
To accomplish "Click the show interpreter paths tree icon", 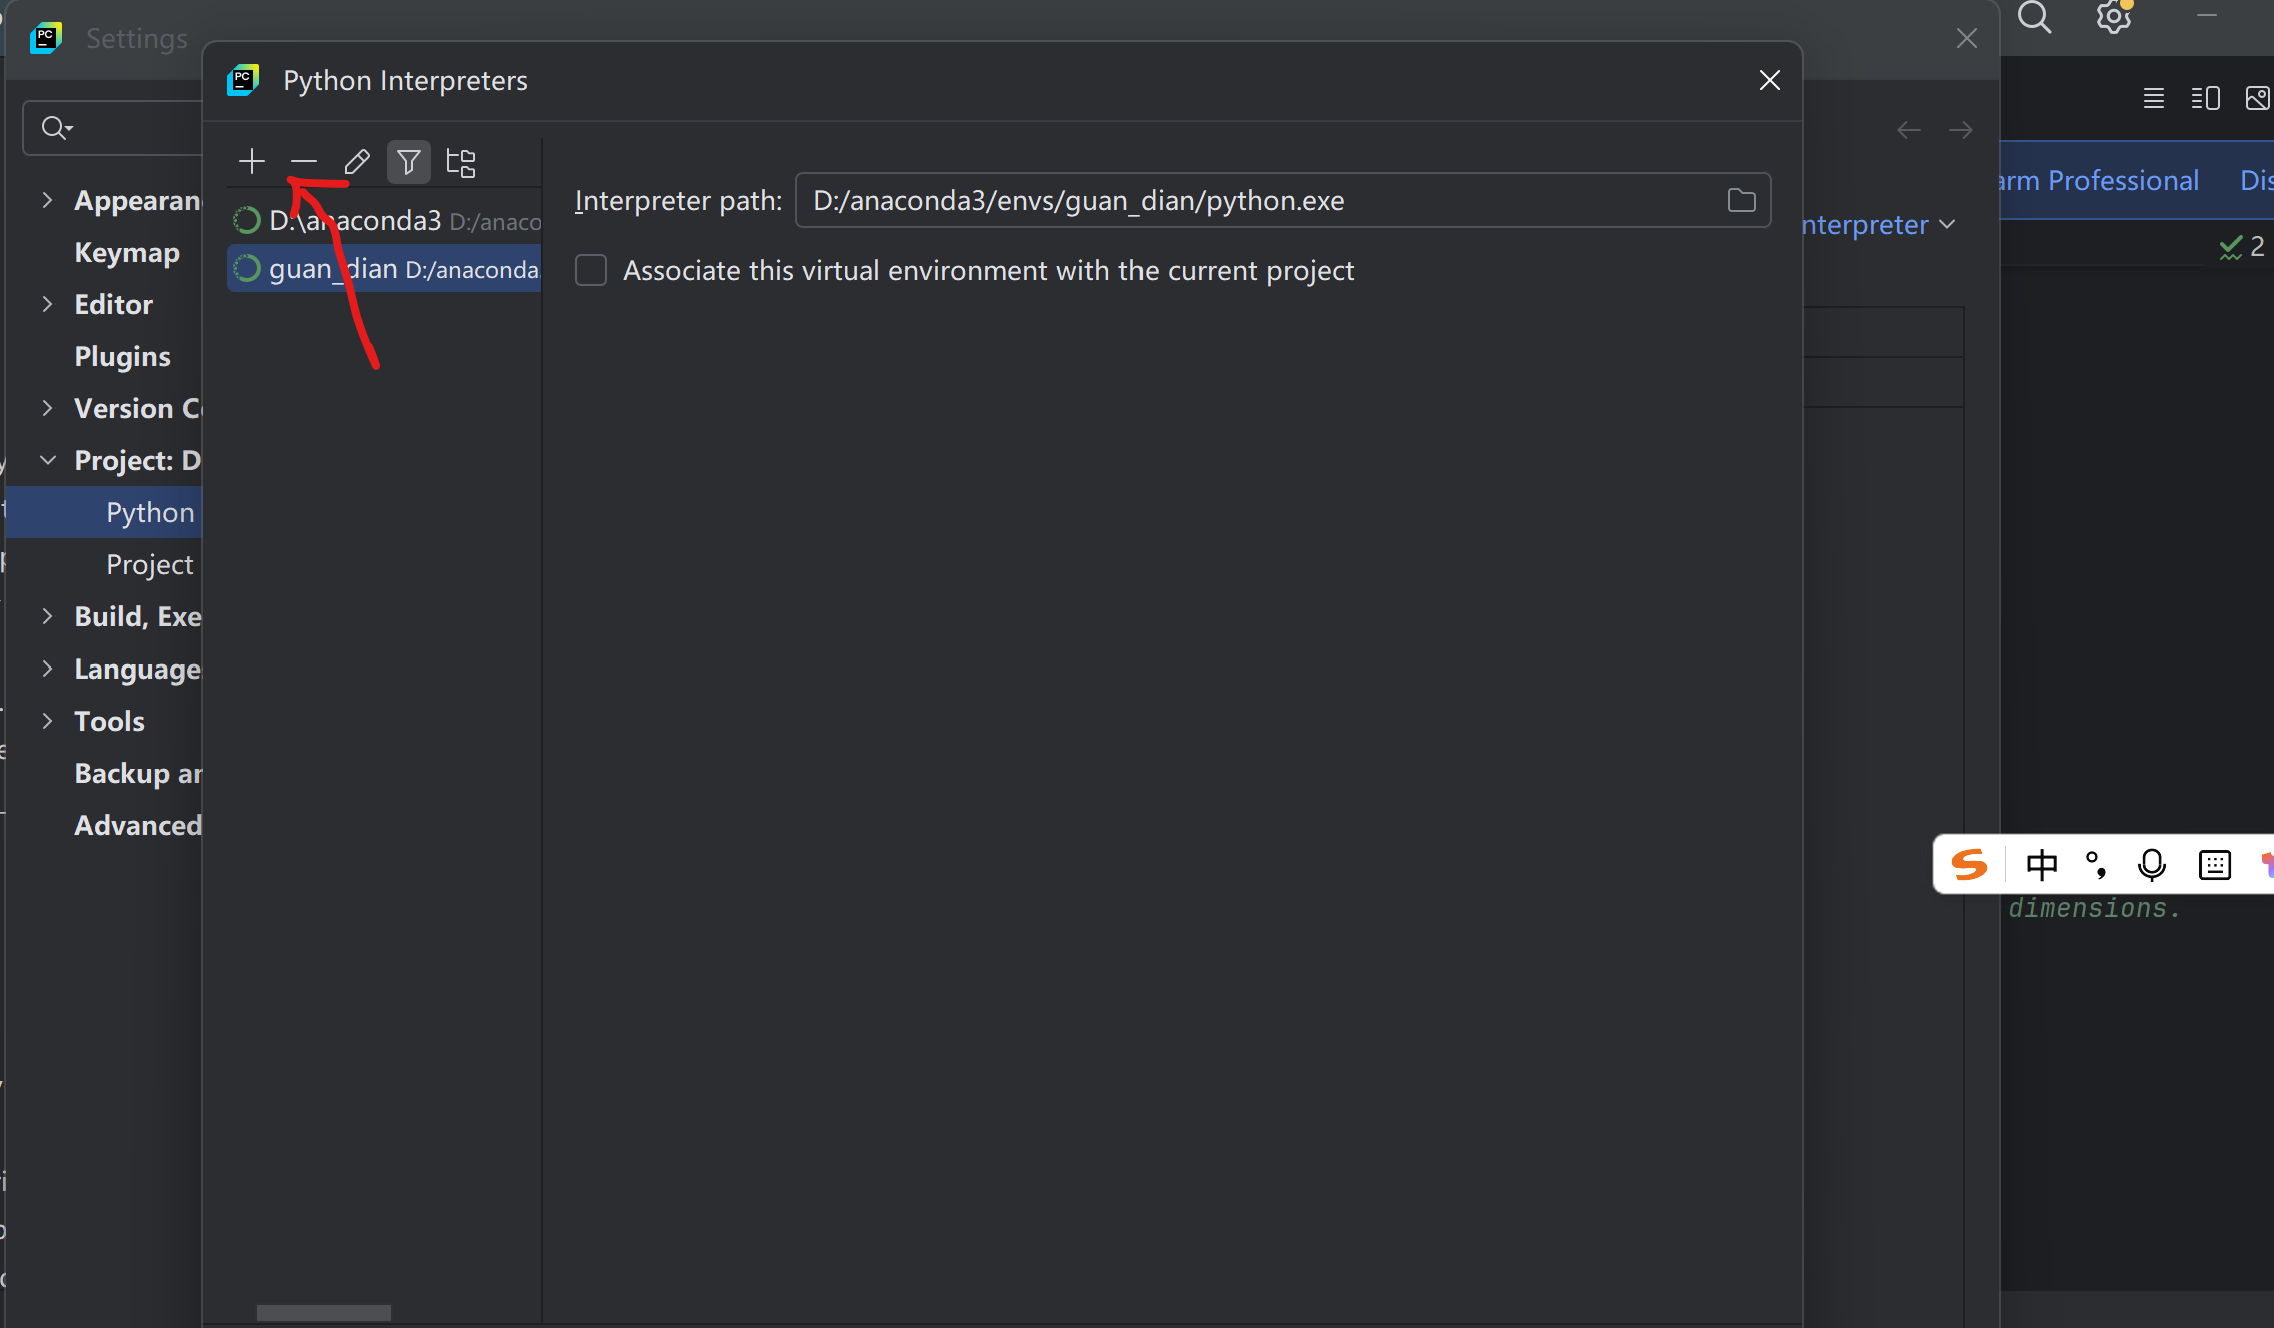I will click(461, 162).
